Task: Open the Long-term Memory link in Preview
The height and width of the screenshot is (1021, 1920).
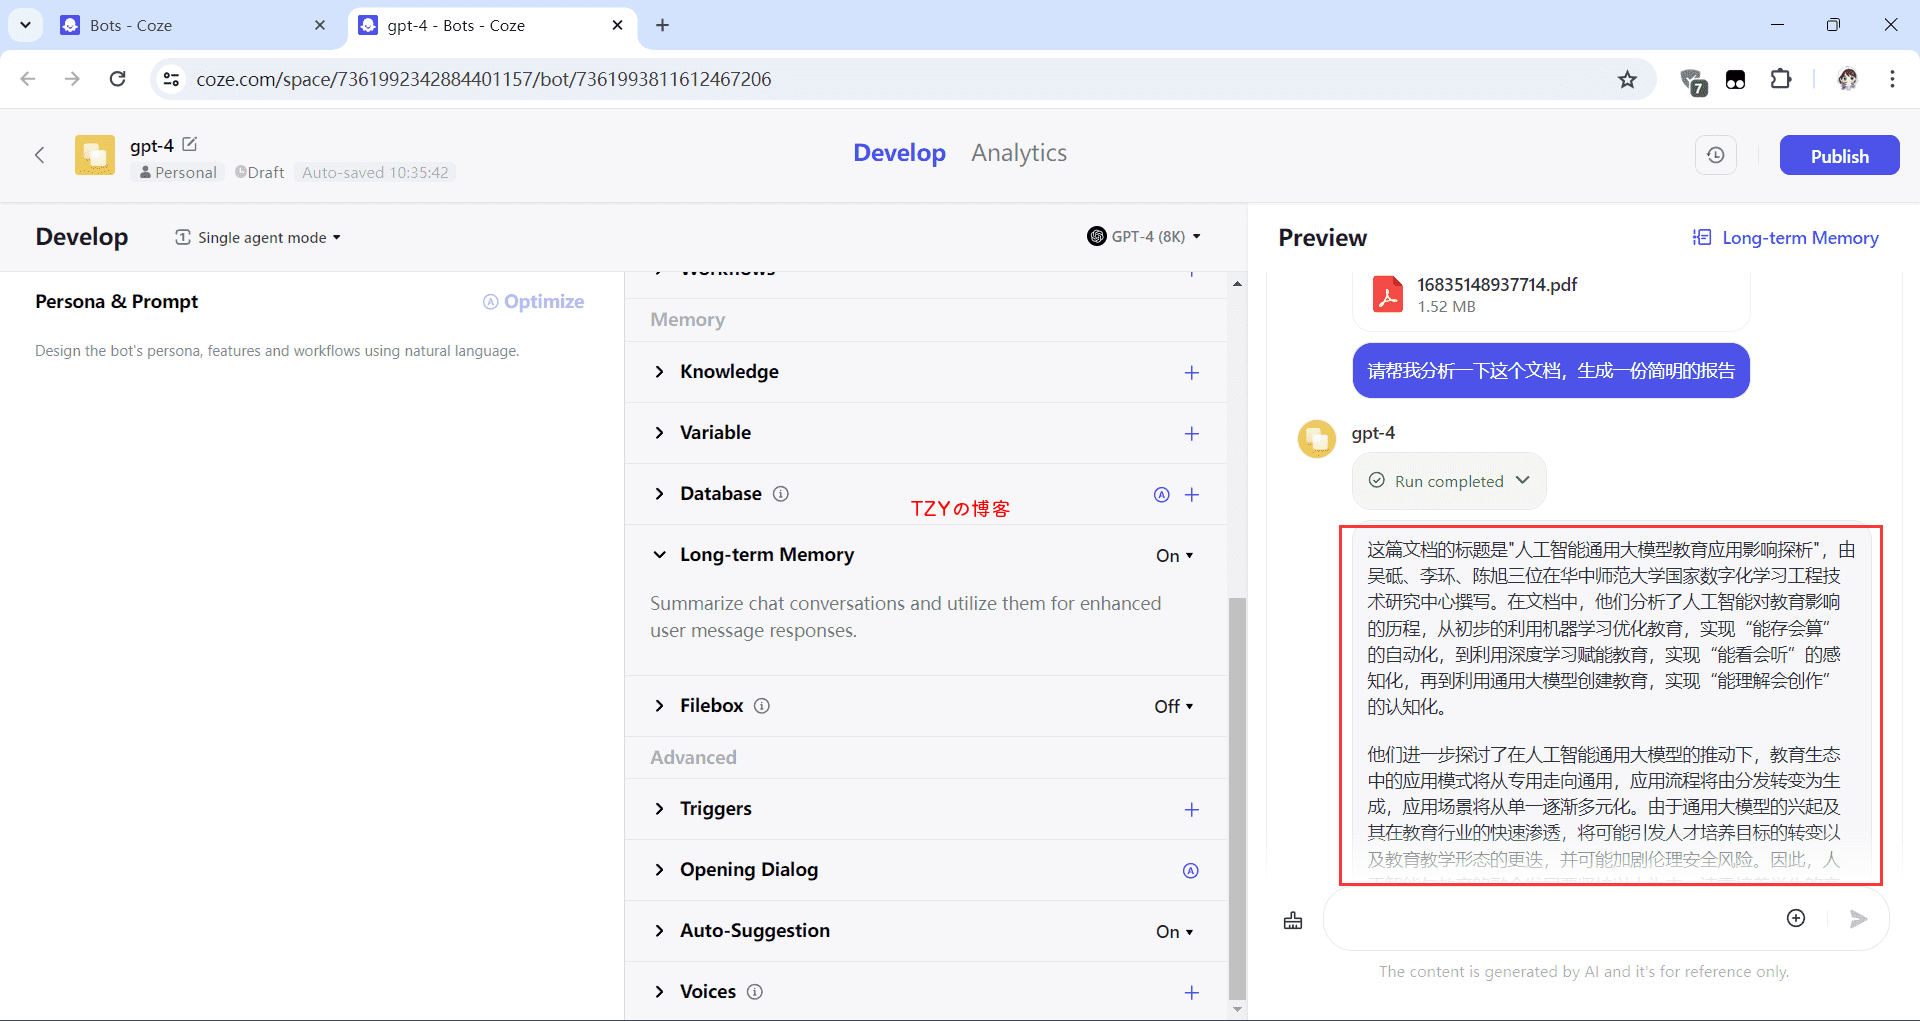Action: point(1785,237)
